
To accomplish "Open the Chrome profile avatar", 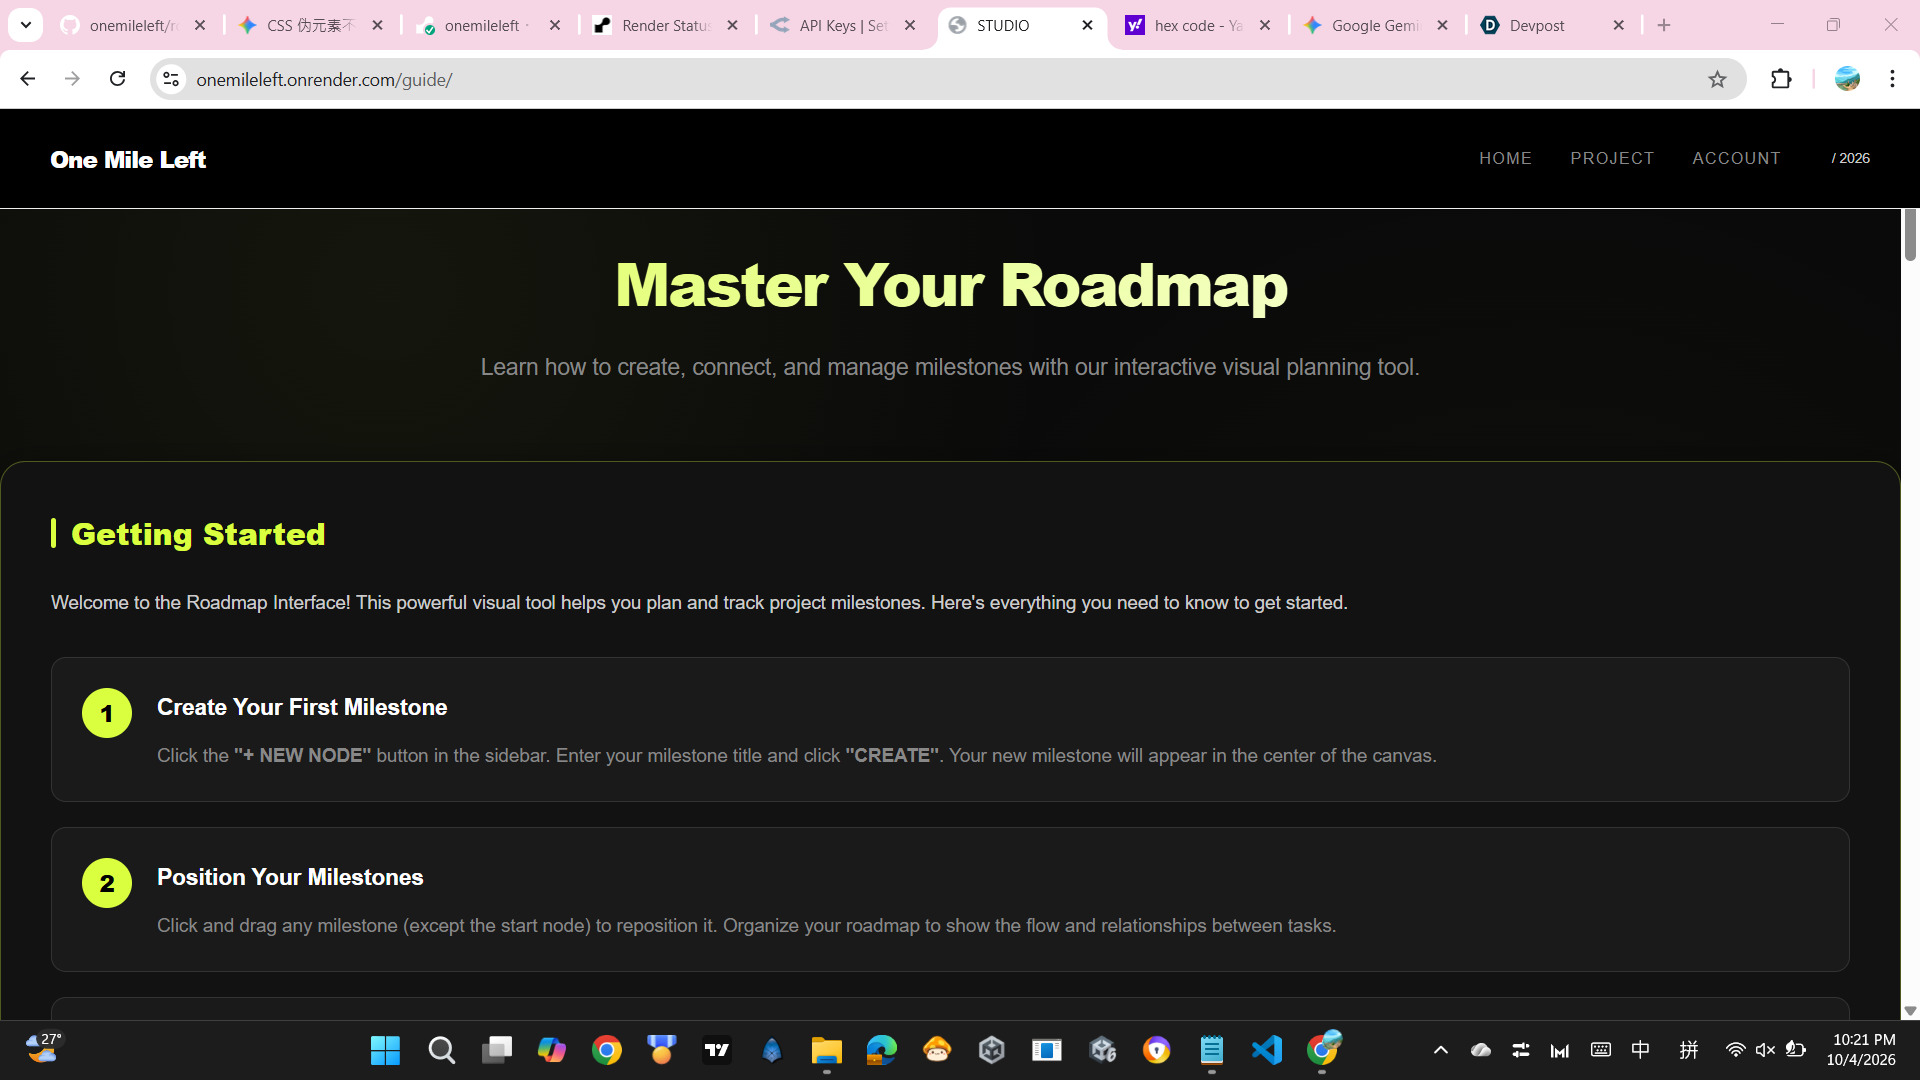I will point(1847,79).
